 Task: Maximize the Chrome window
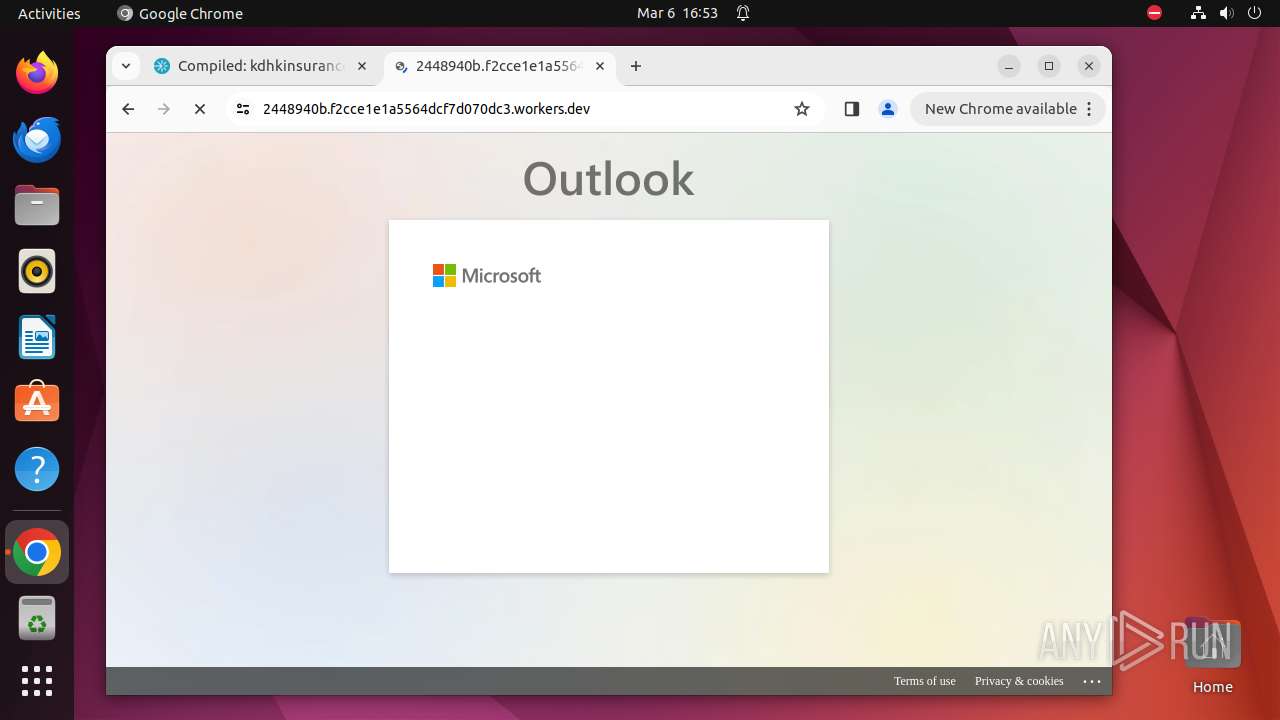click(1049, 66)
